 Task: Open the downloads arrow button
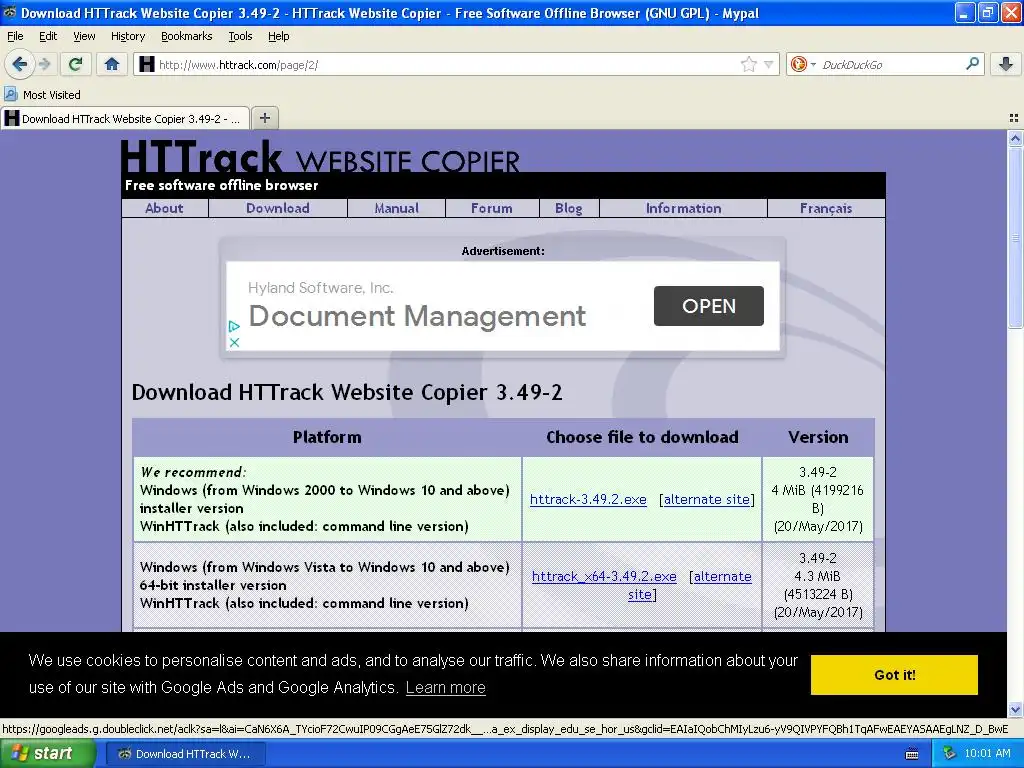click(x=1006, y=64)
